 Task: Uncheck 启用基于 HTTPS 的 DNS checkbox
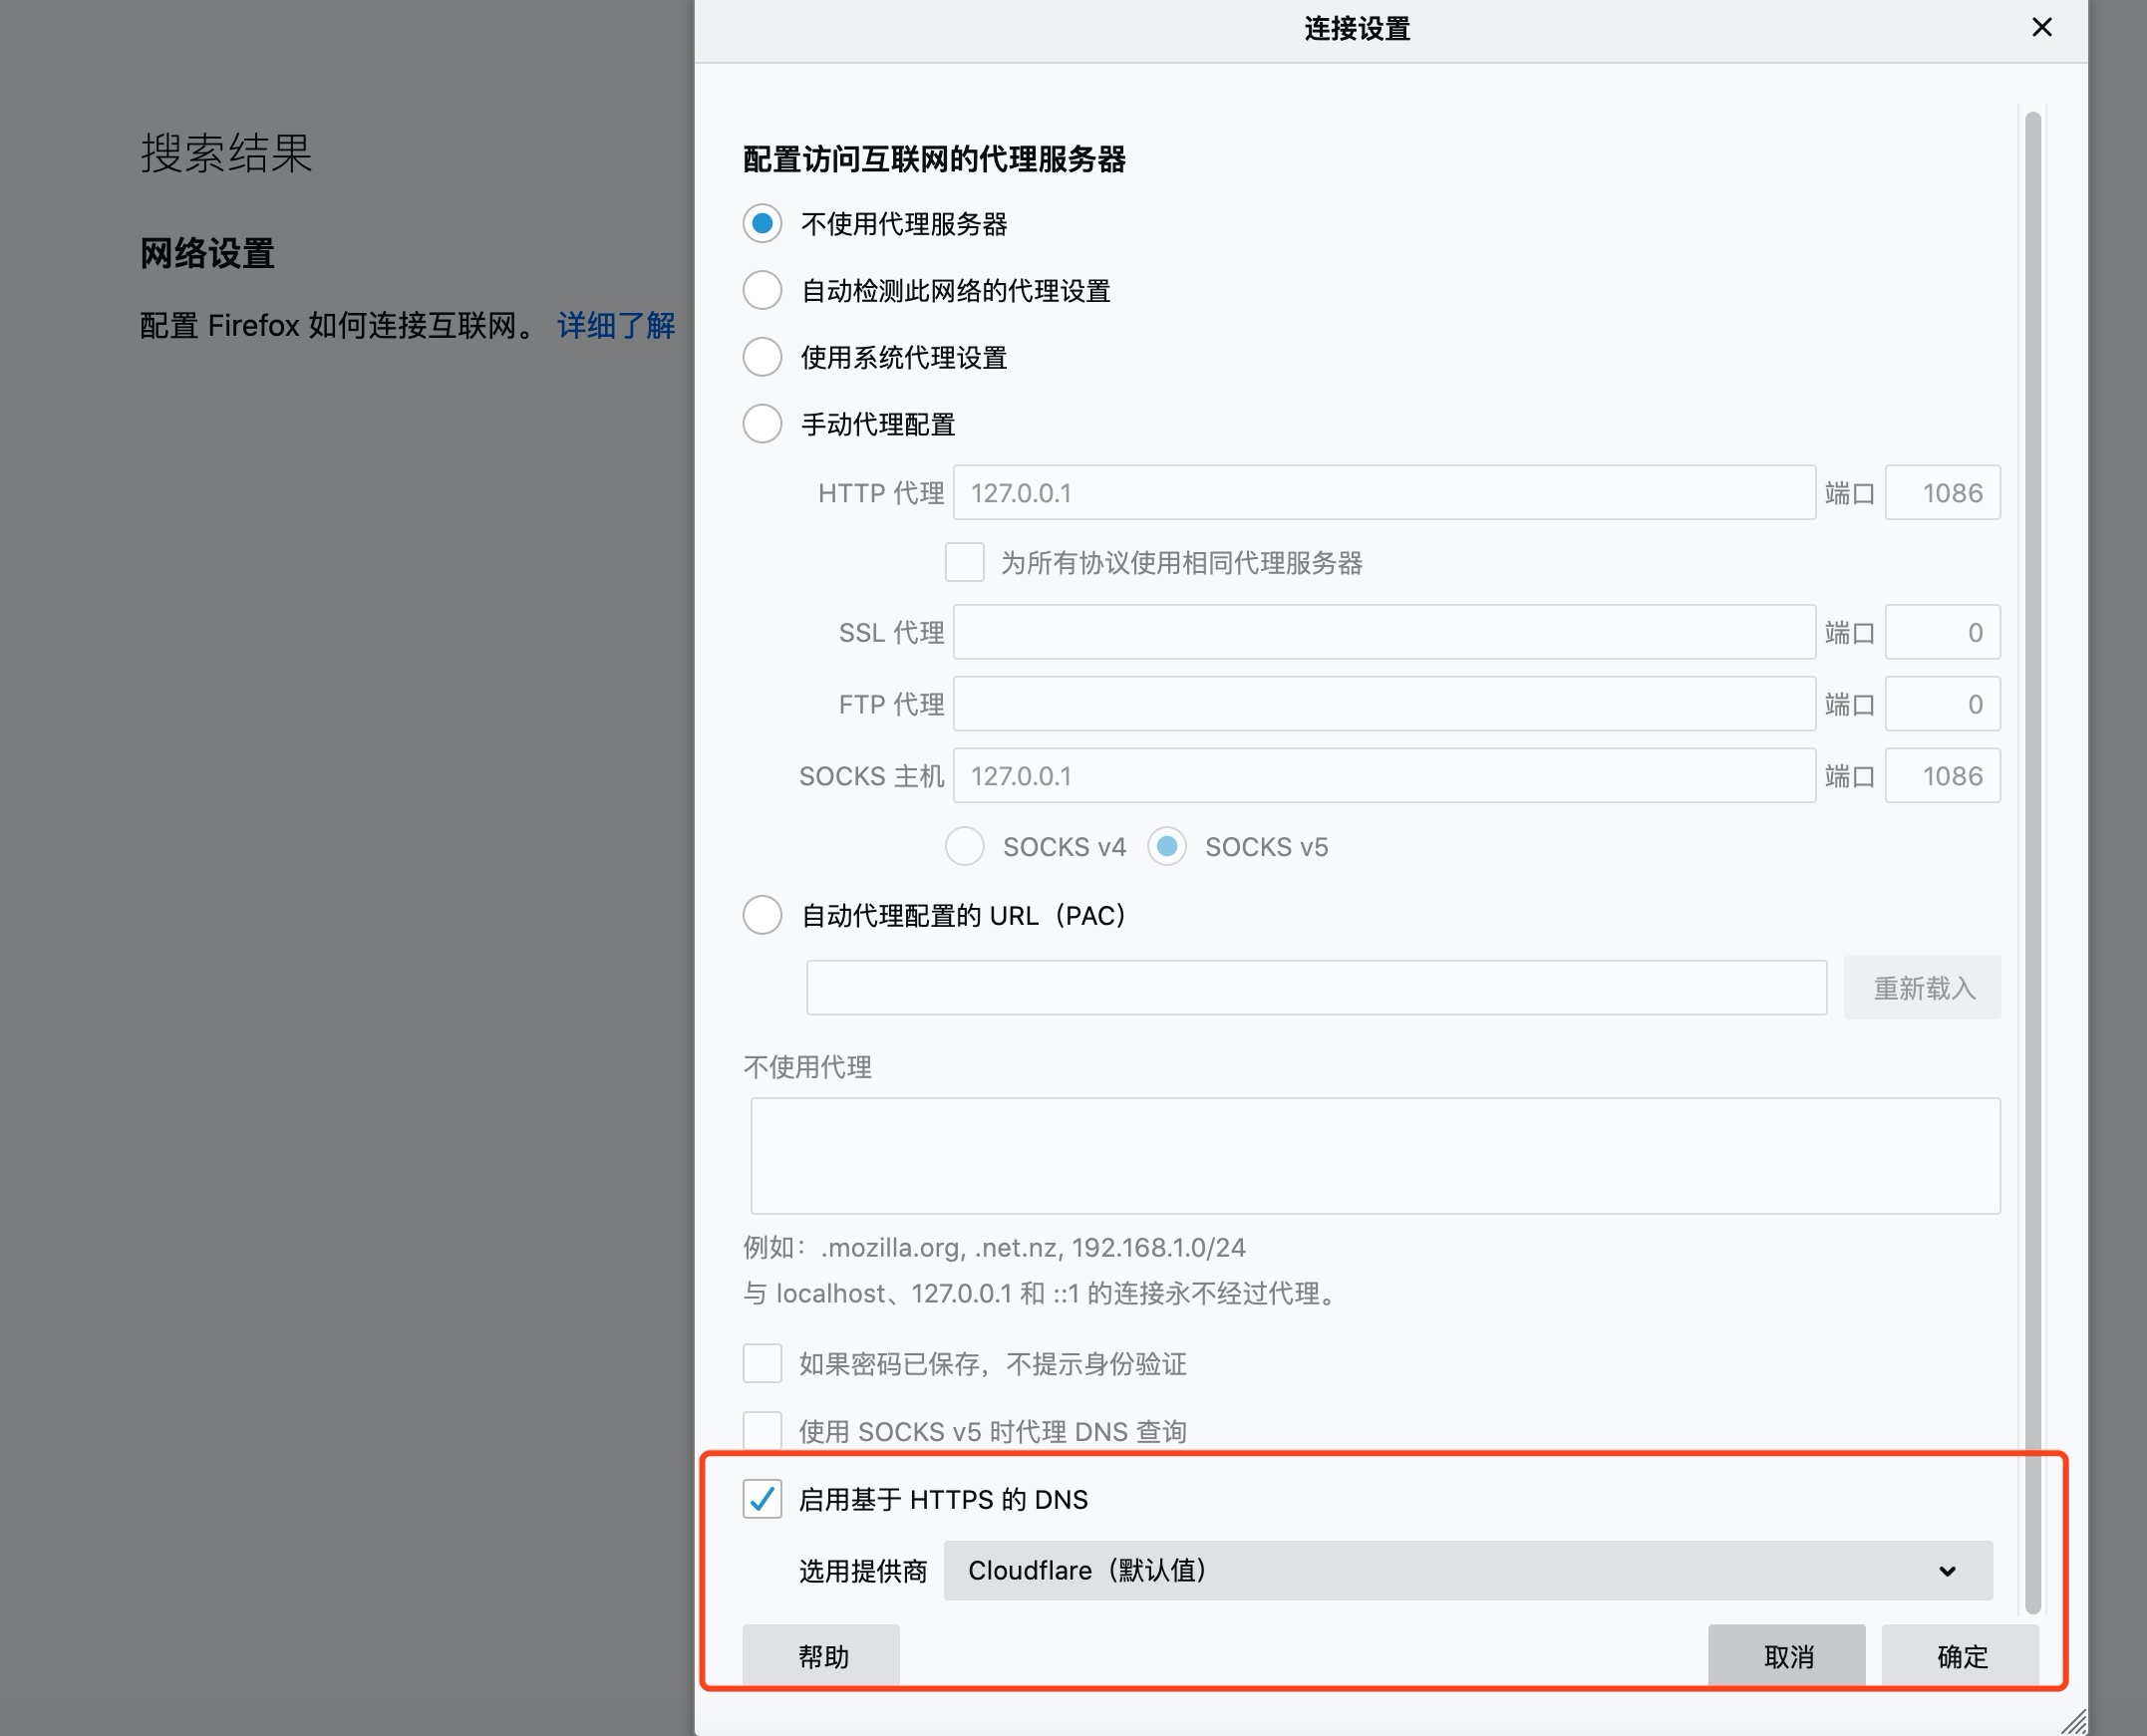point(762,1499)
